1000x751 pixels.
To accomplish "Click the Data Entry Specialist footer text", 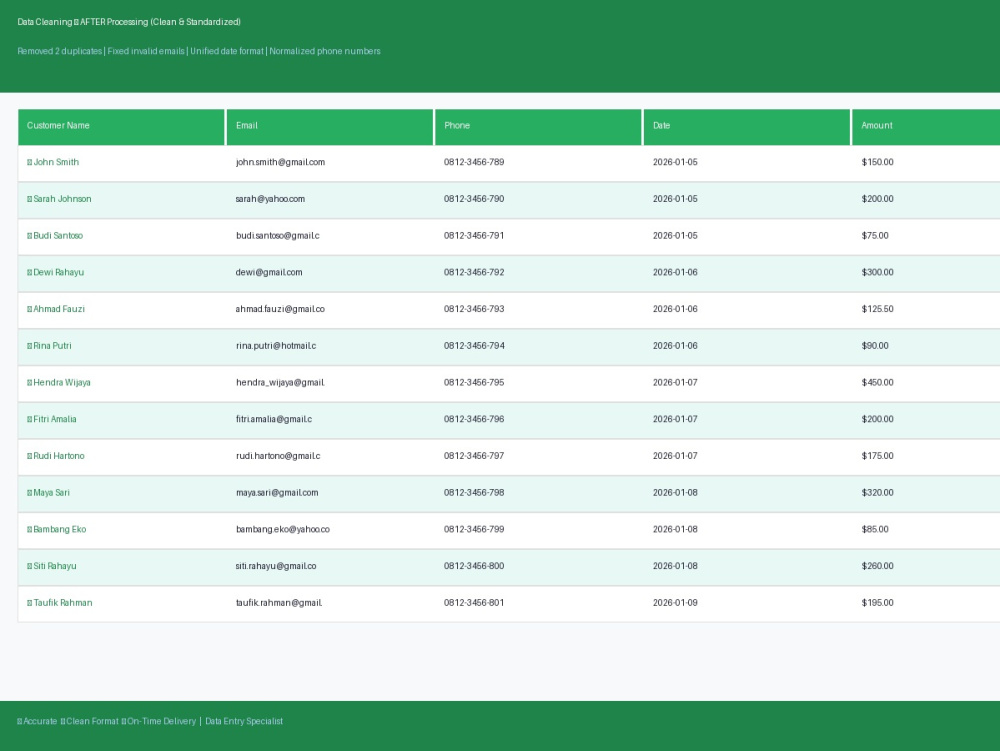I will click(244, 722).
